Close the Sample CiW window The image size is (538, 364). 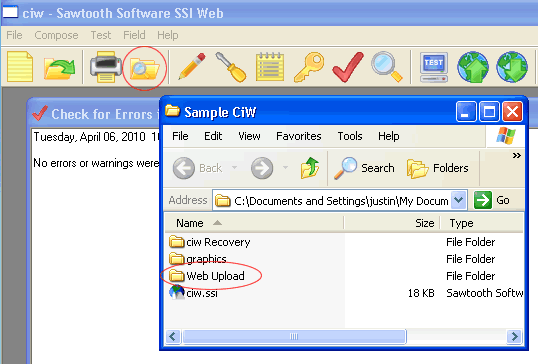[x=512, y=112]
